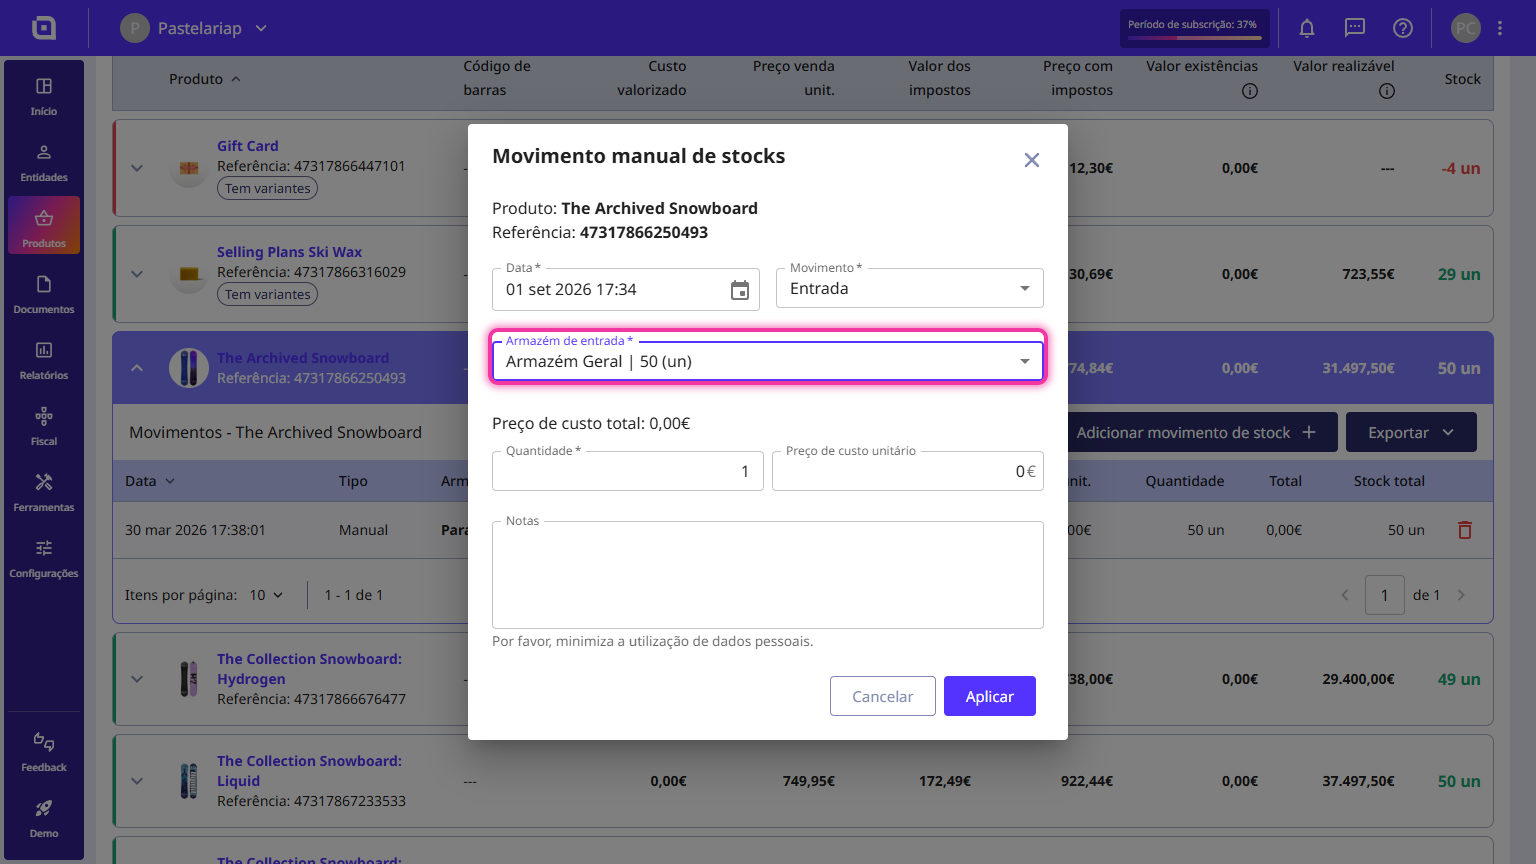Open Relatórios from the sidebar

click(x=44, y=361)
